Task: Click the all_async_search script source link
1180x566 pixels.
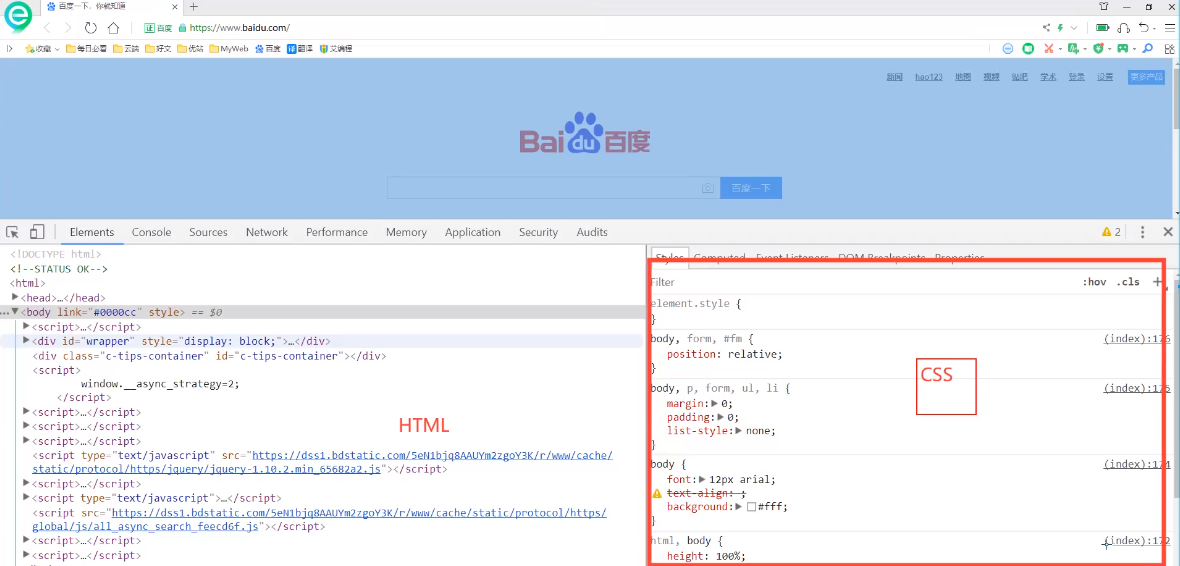Action: [x=321, y=519]
